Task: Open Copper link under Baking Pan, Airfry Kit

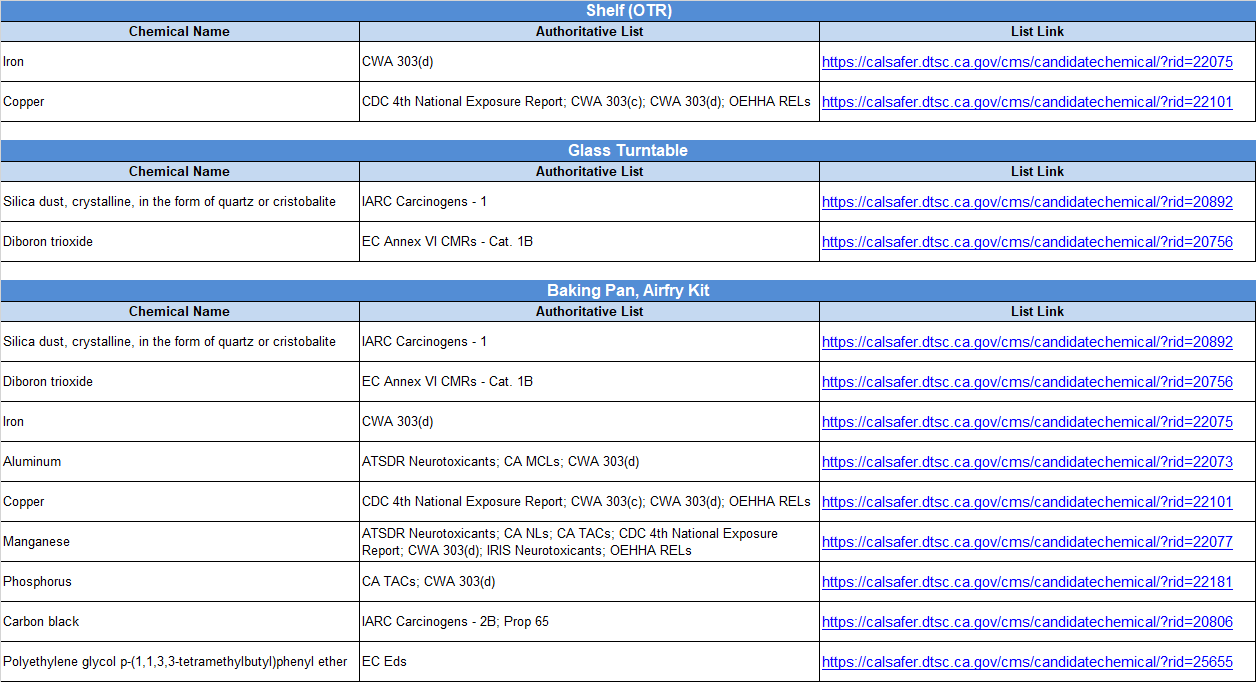Action: (1027, 502)
